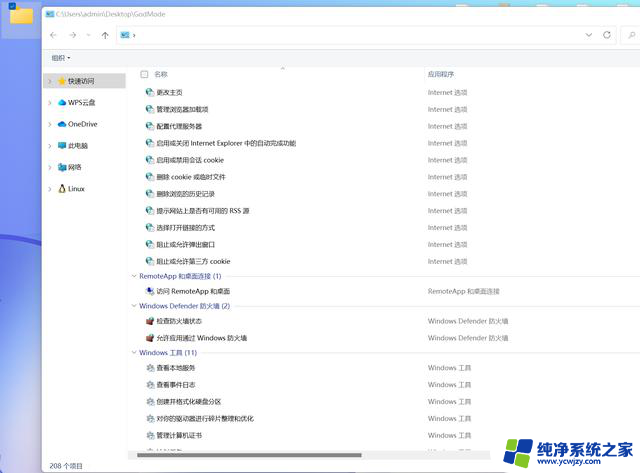Click icon for 删除 cookie 或临时文件
The image size is (640, 473).
pyautogui.click(x=150, y=177)
